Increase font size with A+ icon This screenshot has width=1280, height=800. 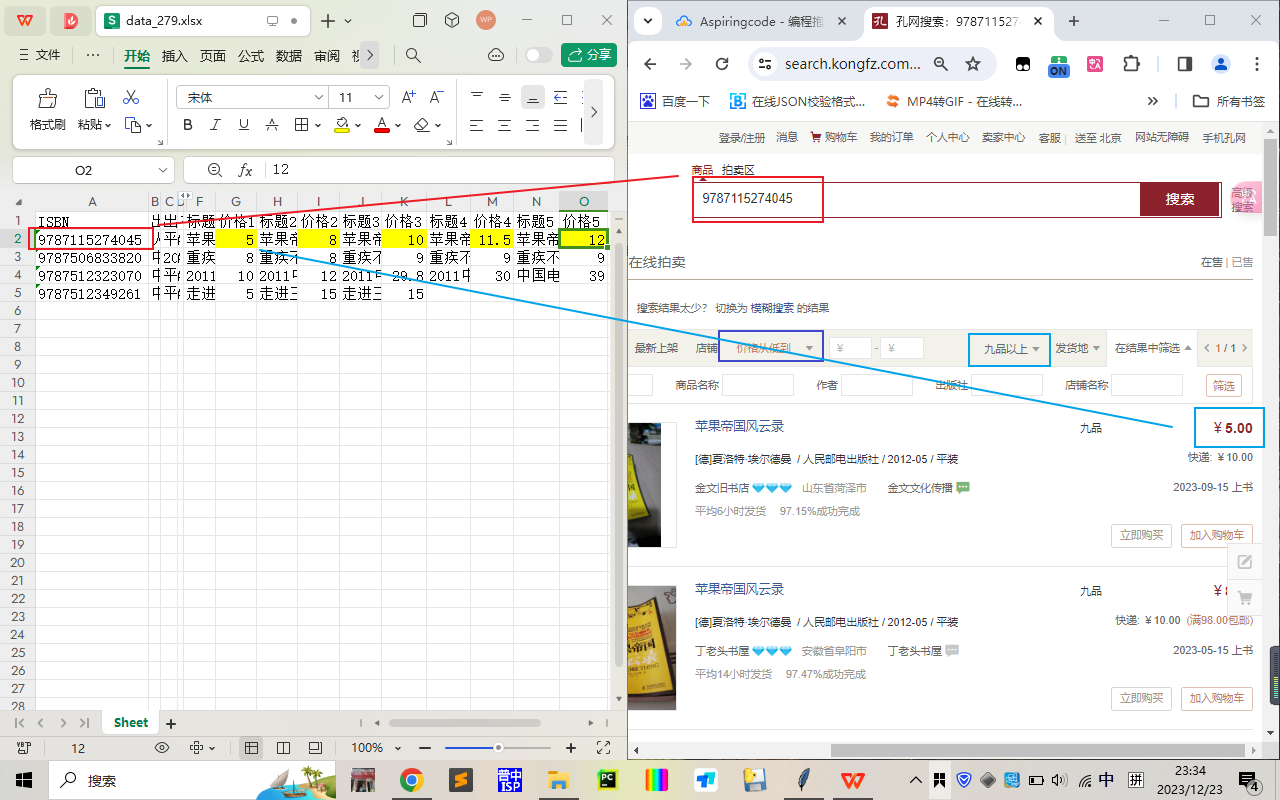click(x=408, y=97)
